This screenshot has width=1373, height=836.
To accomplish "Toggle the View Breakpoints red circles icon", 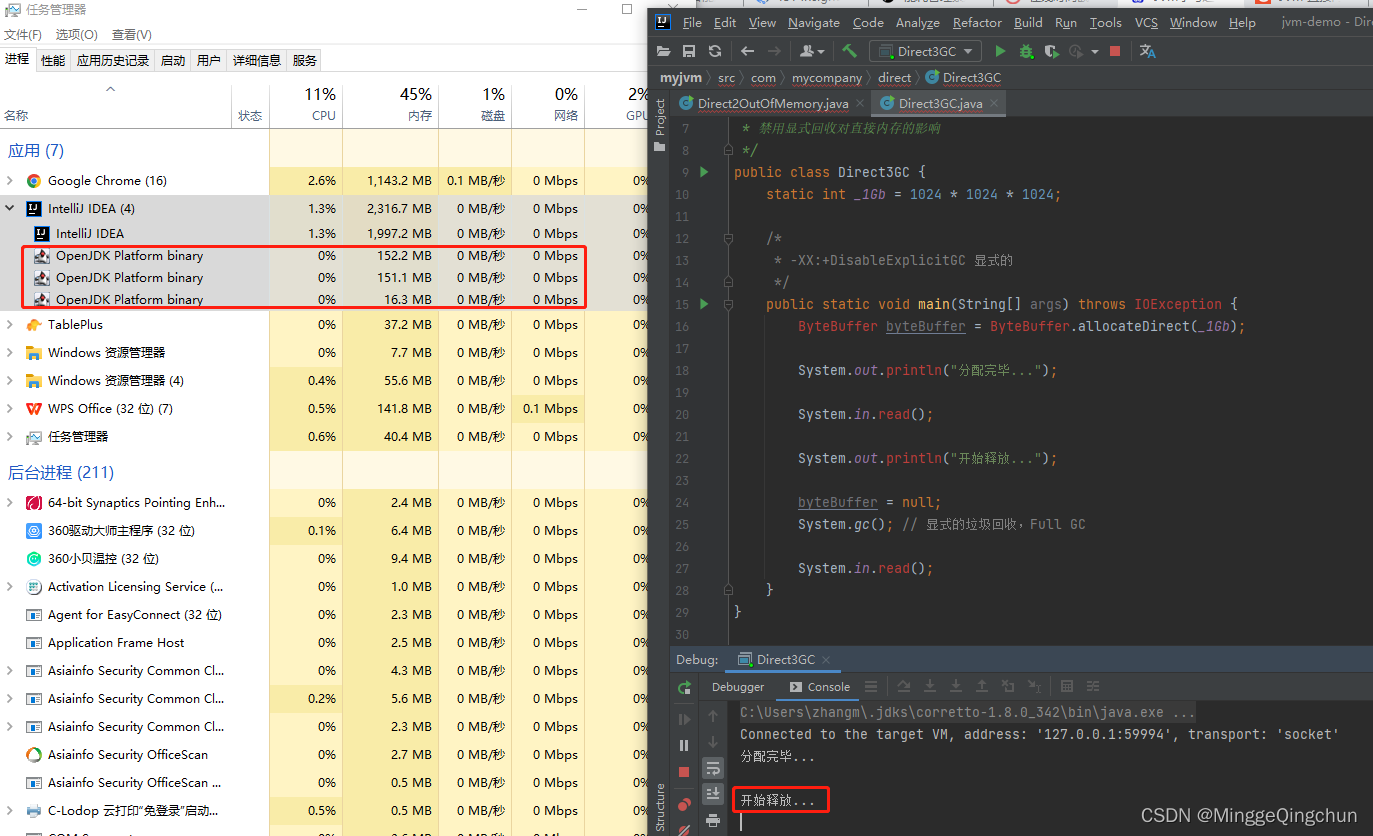I will pos(685,803).
